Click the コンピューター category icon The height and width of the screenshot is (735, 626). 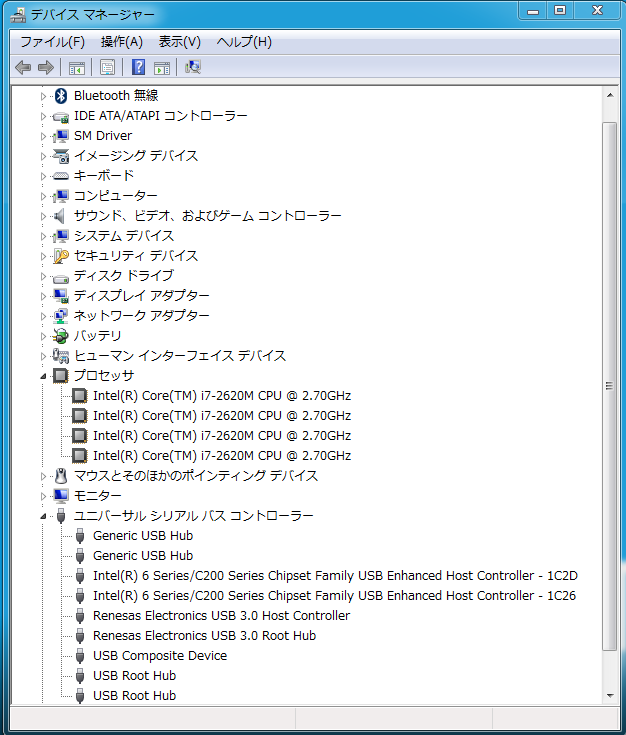[x=61, y=196]
